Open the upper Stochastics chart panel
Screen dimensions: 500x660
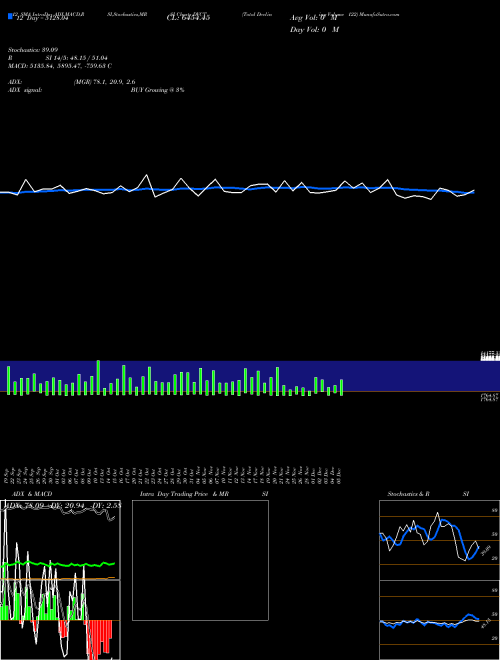coord(439,540)
